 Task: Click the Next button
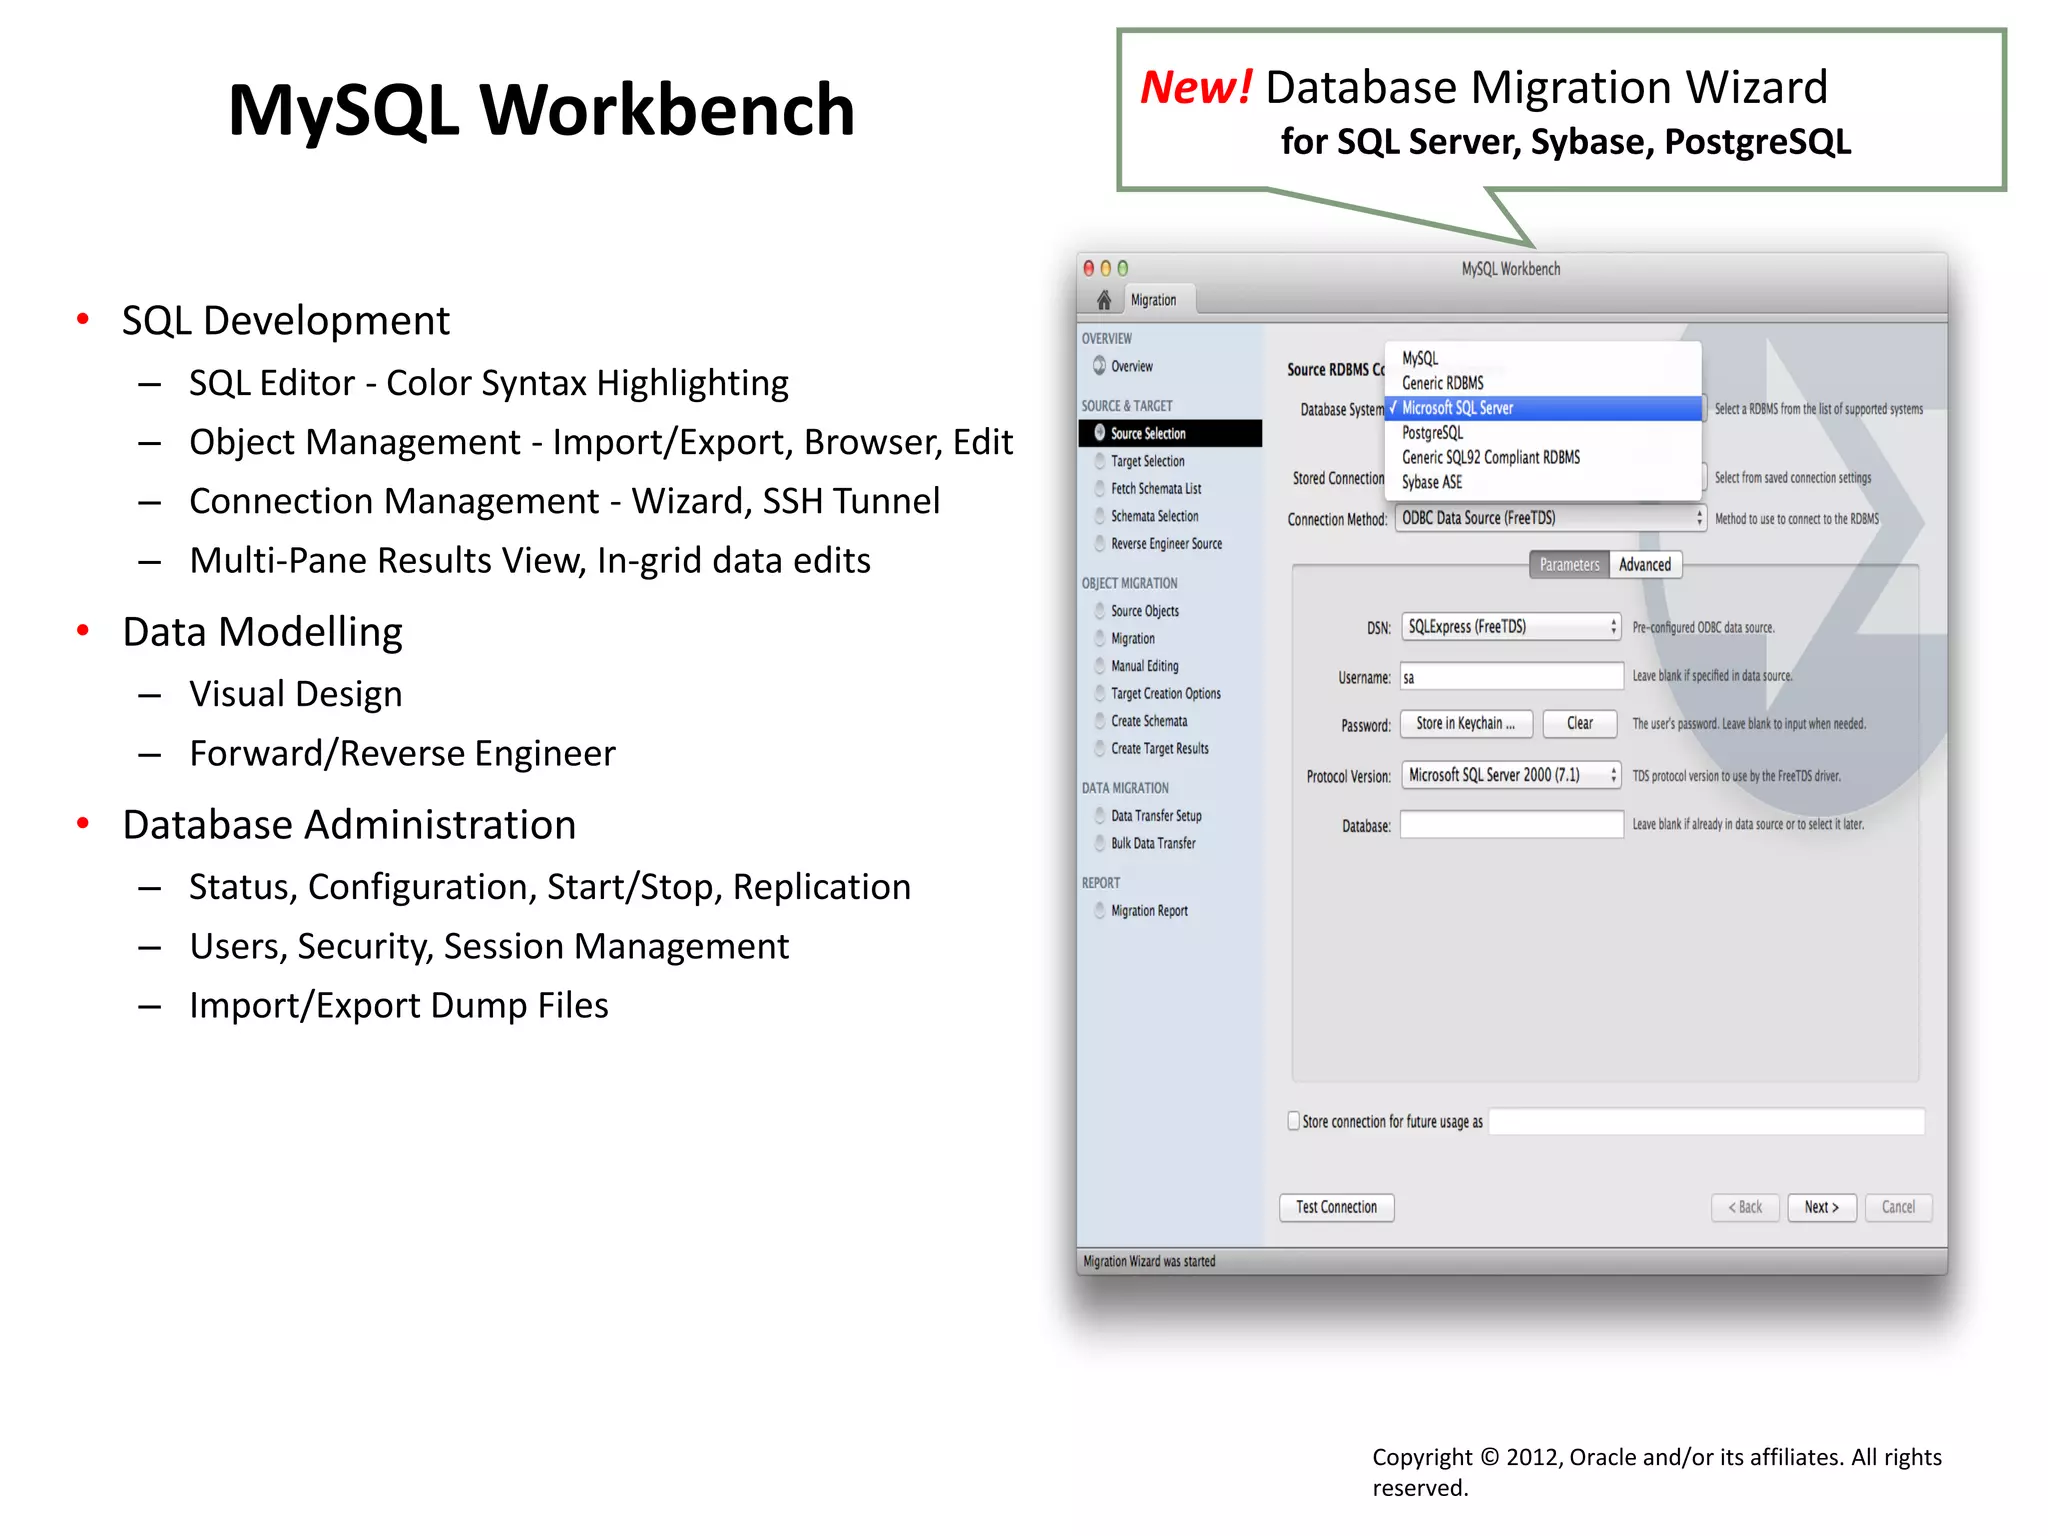pyautogui.click(x=1822, y=1207)
